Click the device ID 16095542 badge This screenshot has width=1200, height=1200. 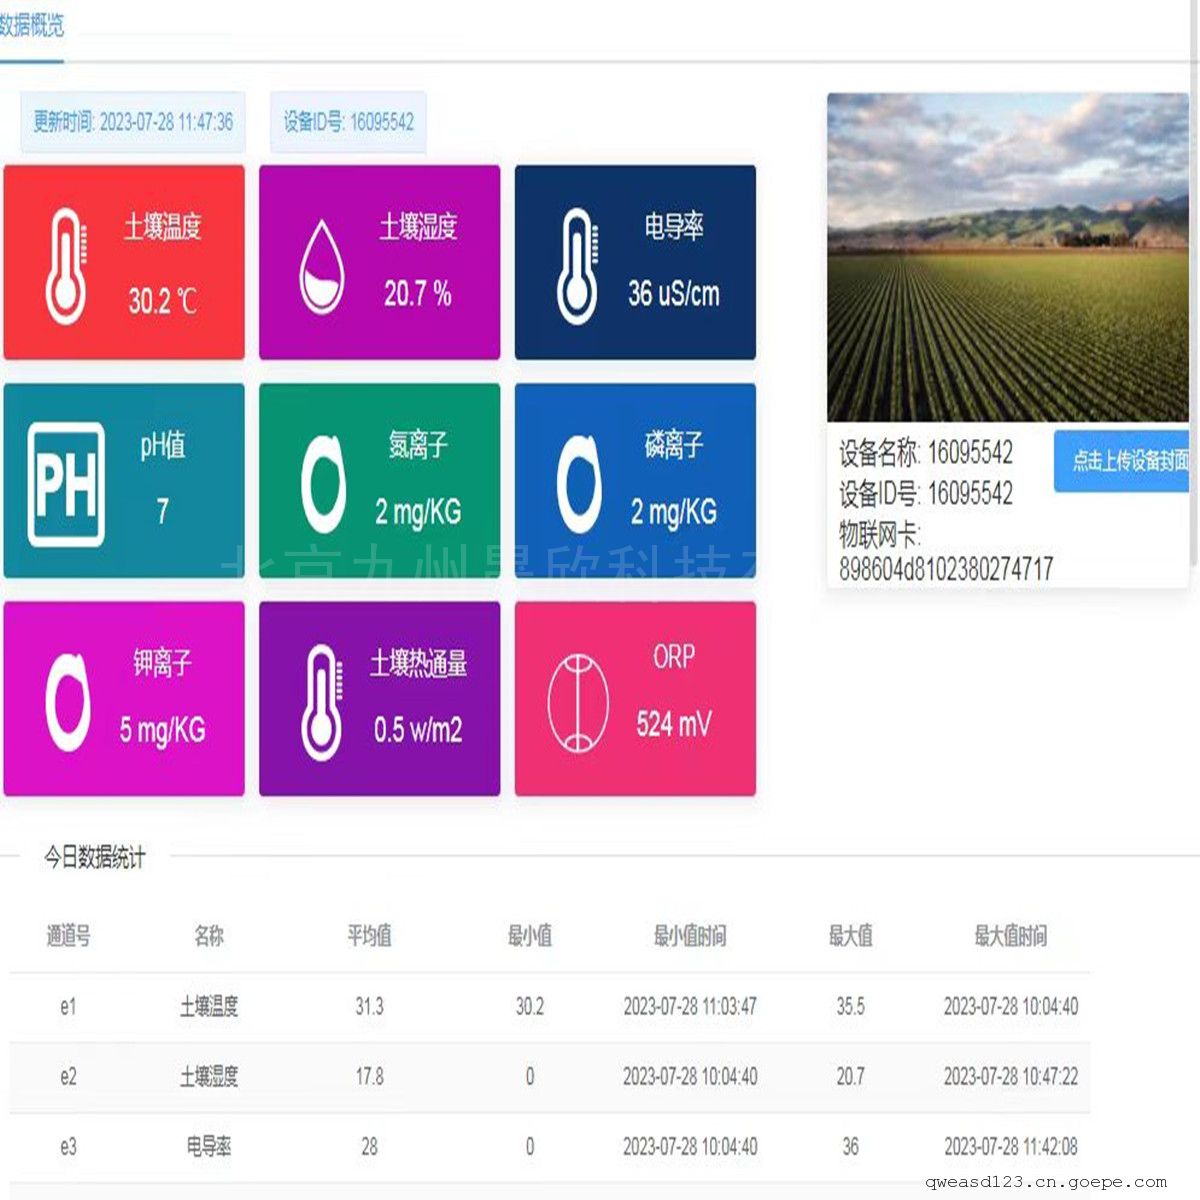pyautogui.click(x=348, y=122)
